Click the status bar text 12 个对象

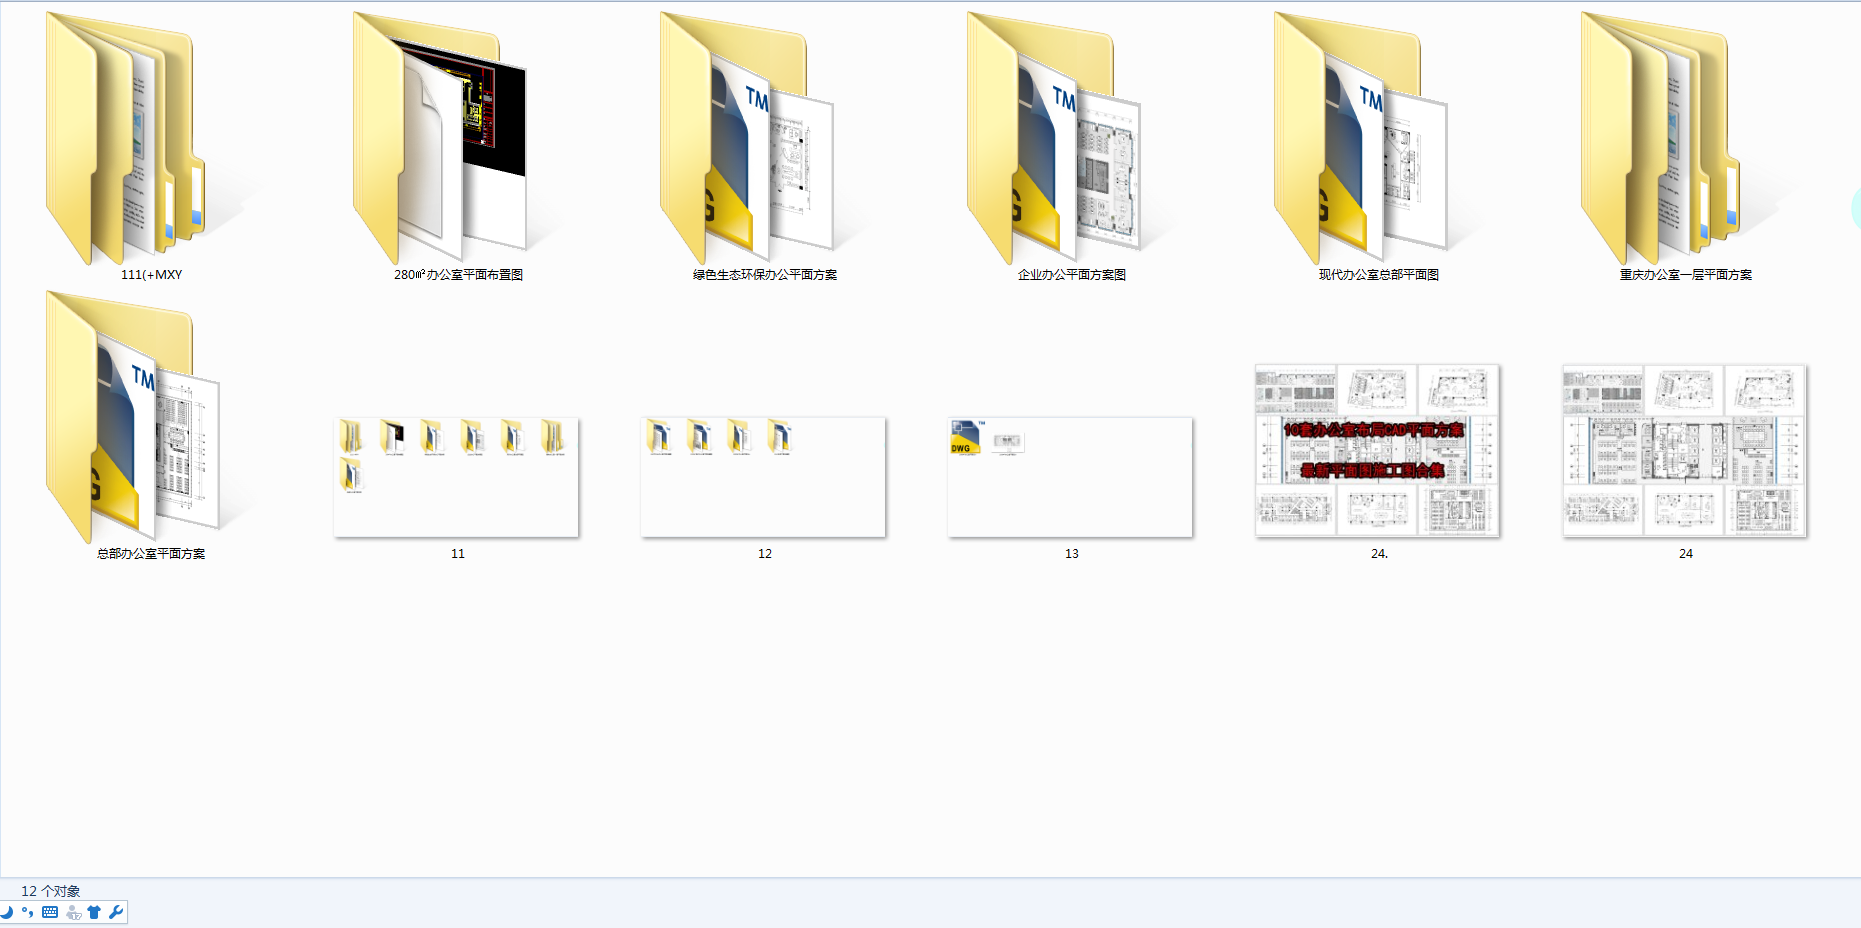[x=51, y=891]
